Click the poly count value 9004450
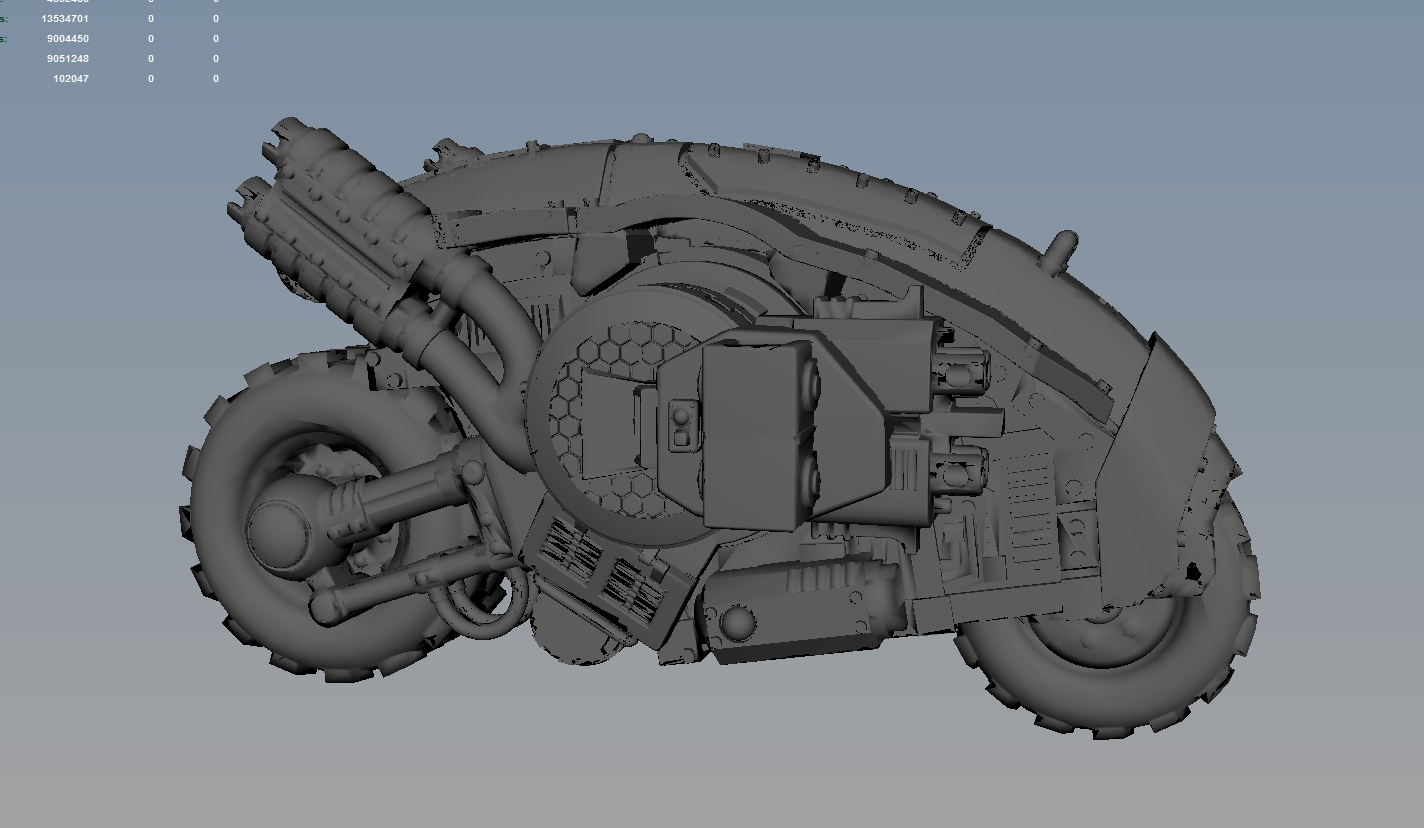1424x828 pixels. pyautogui.click(x=68, y=39)
